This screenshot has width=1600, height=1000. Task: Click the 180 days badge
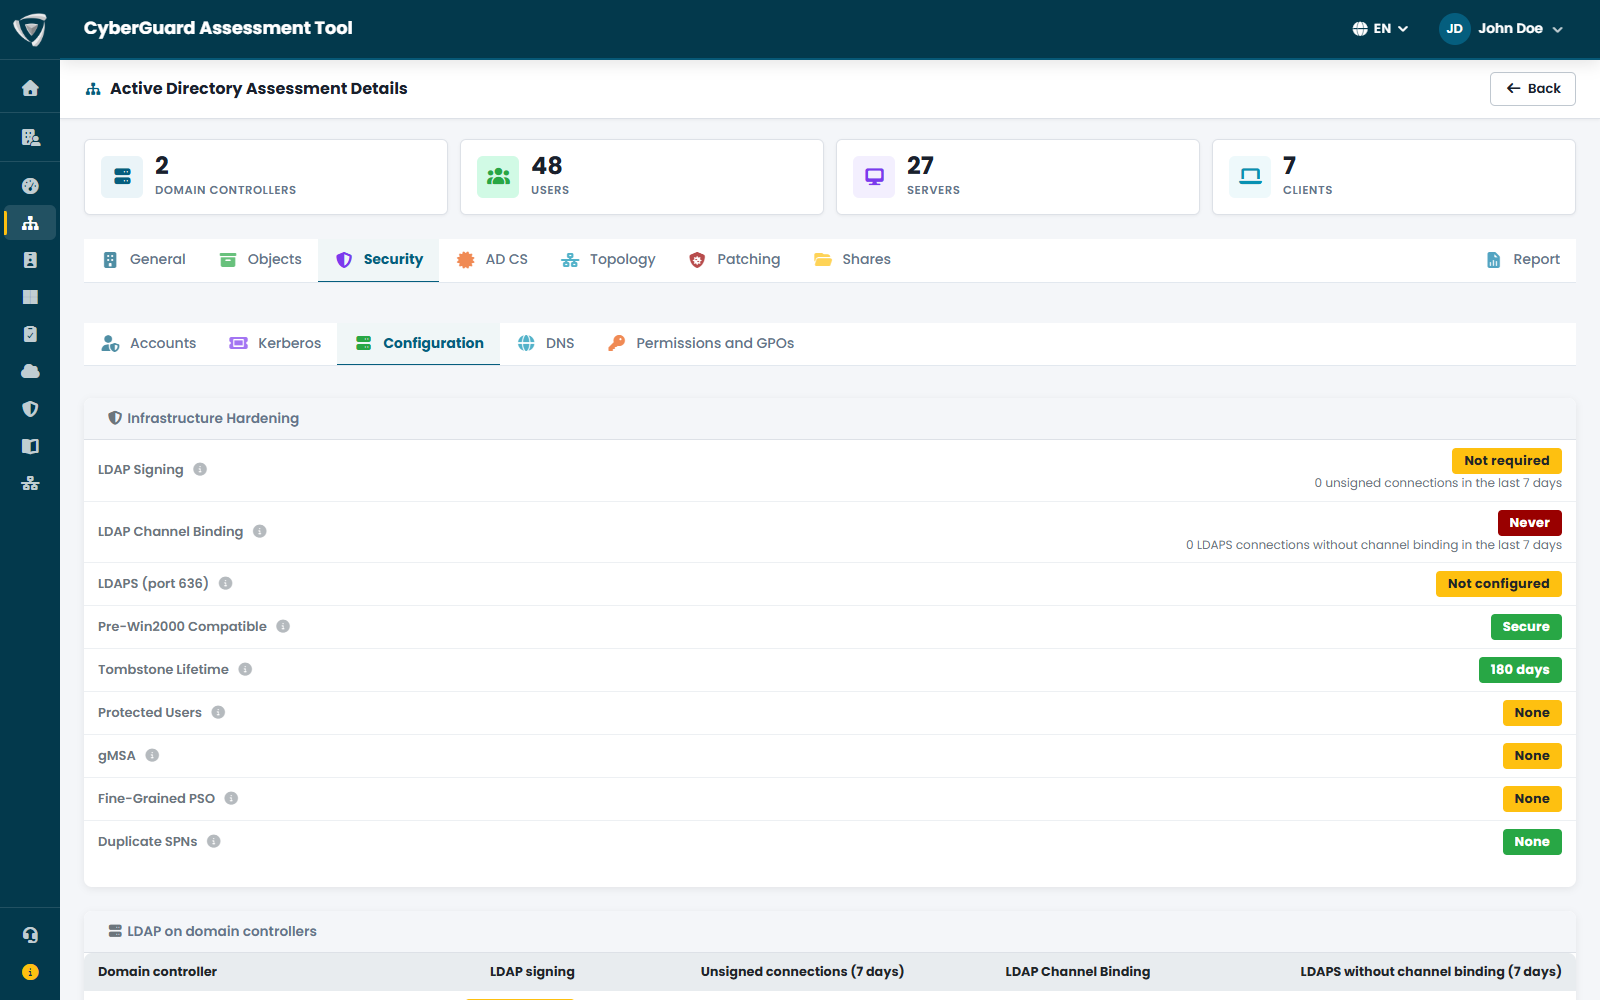click(x=1520, y=670)
